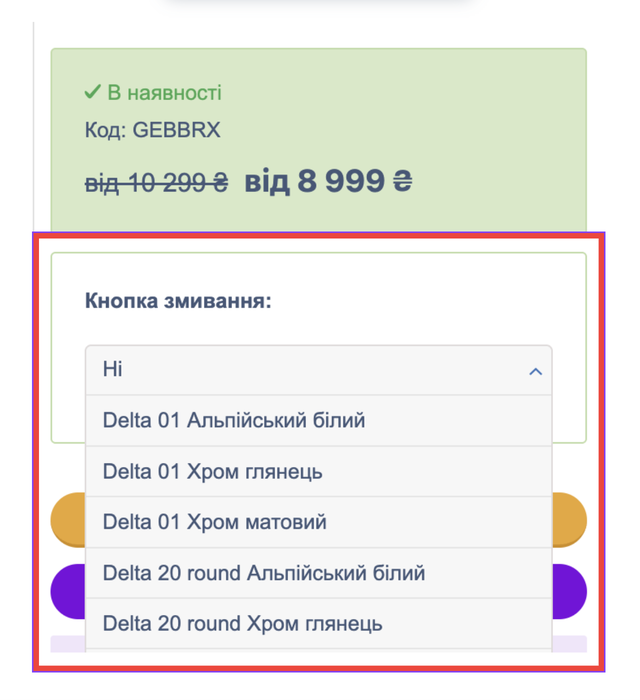The width and height of the screenshot is (640, 700).
Task: Click the В наявності status text
Action: (164, 92)
